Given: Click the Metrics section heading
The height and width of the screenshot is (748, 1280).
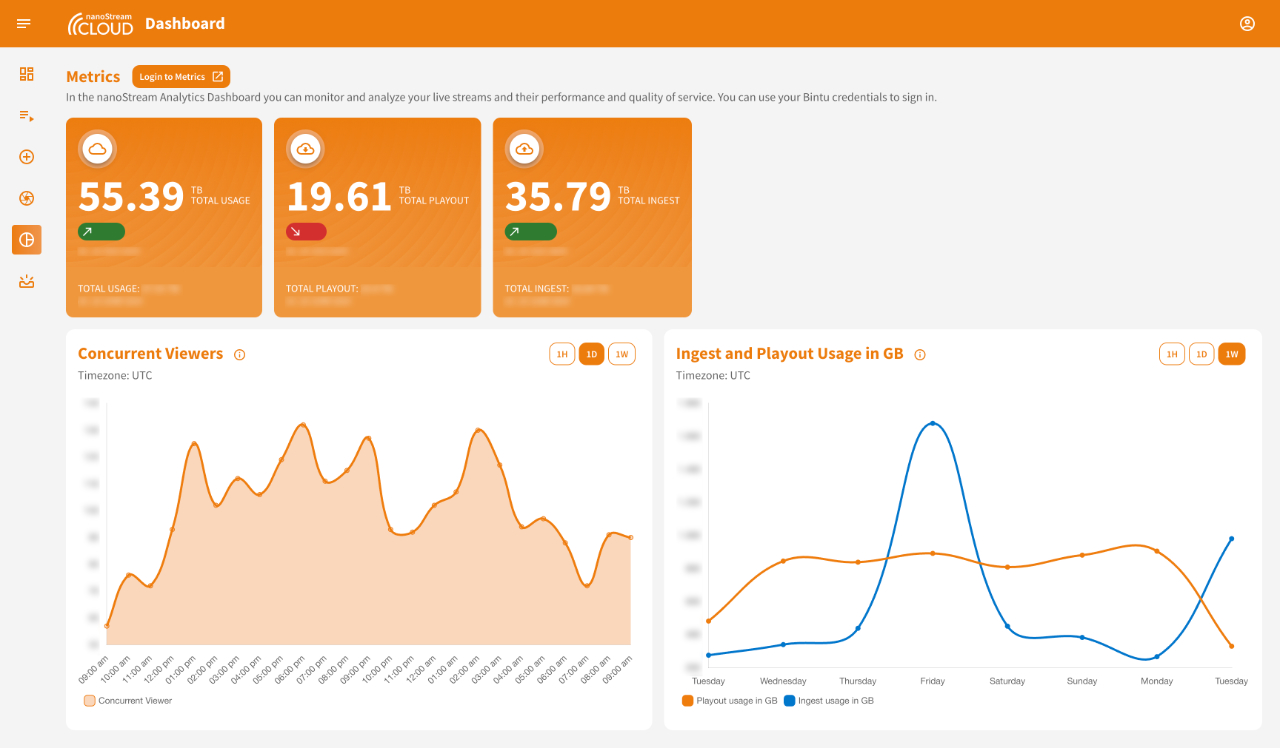Looking at the screenshot, I should 93,77.
